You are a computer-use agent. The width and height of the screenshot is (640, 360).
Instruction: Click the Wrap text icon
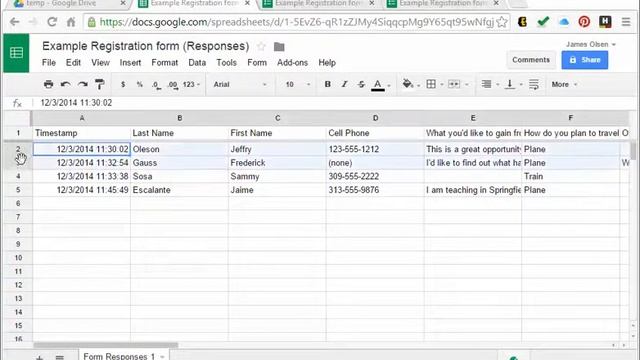[x=534, y=84]
